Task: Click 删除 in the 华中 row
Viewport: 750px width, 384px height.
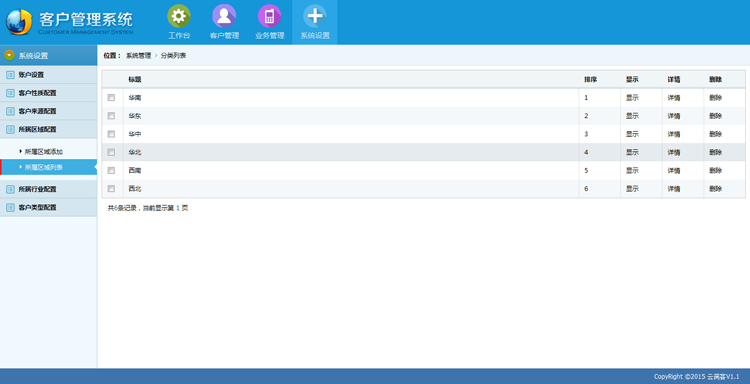Action: [716, 134]
